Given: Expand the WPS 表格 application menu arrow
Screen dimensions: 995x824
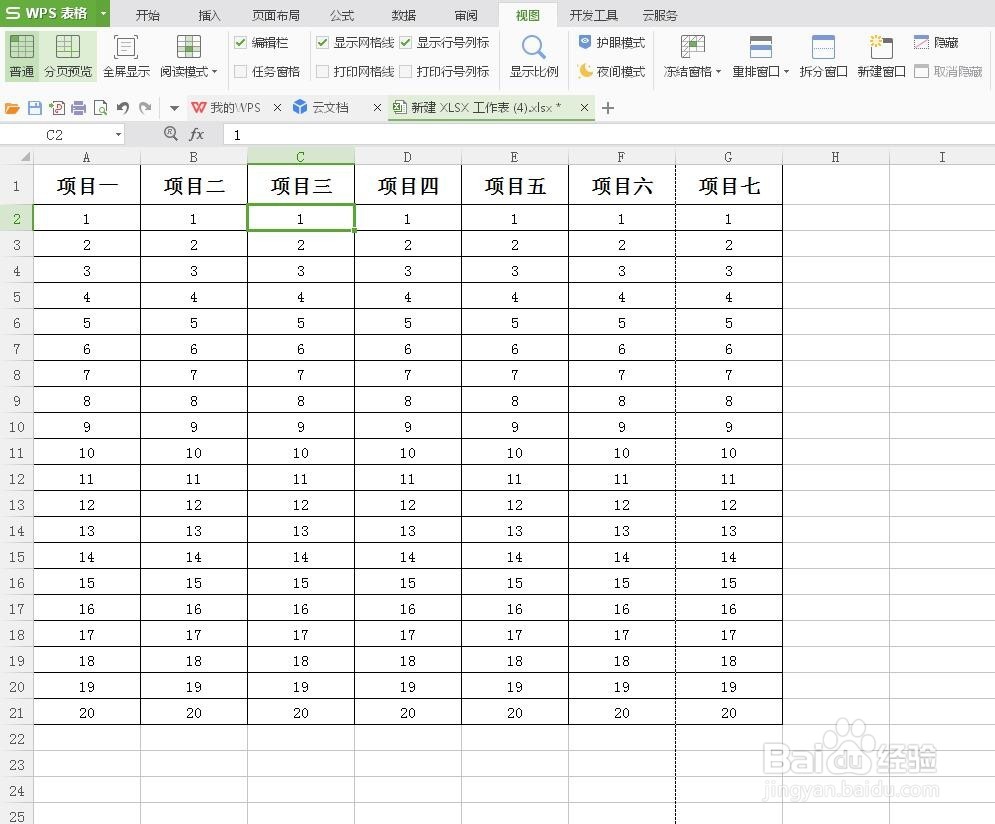Looking at the screenshot, I should point(103,13).
